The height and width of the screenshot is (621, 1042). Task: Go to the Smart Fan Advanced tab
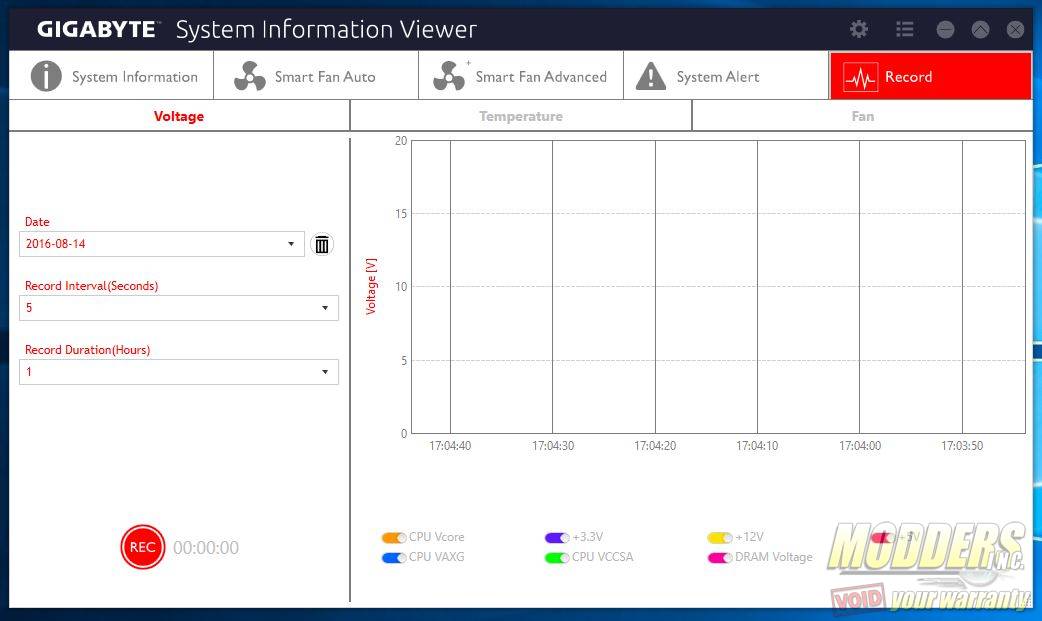(521, 76)
